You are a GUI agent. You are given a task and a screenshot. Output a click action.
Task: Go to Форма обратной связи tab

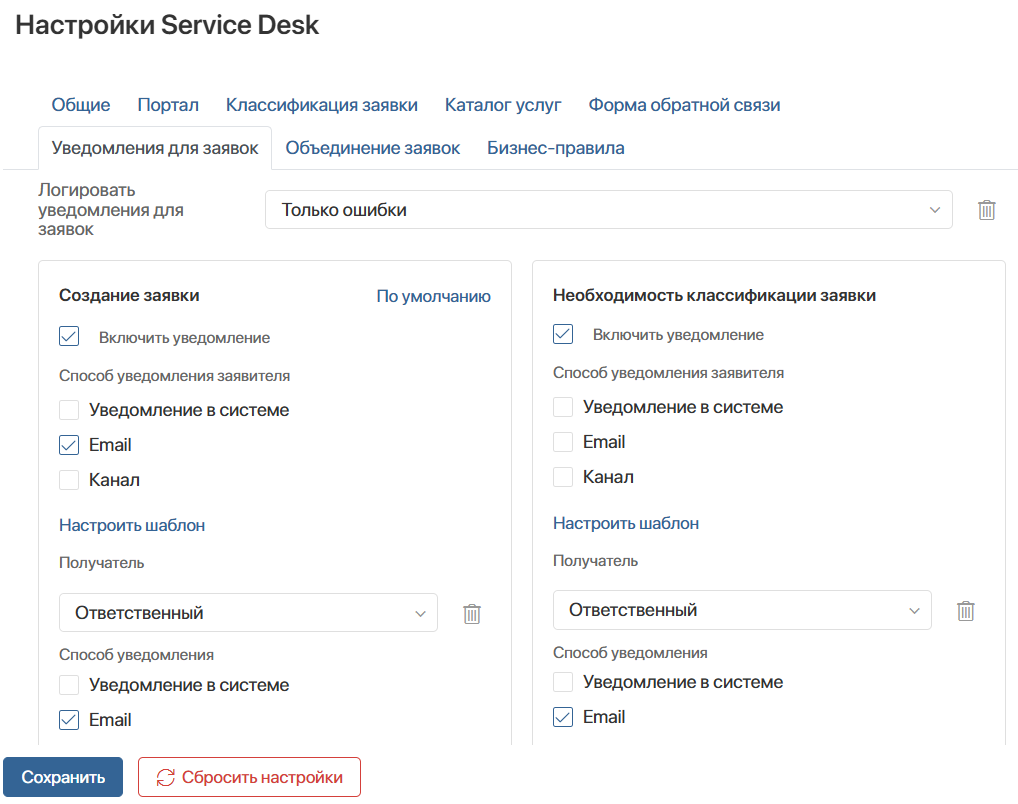(x=684, y=105)
